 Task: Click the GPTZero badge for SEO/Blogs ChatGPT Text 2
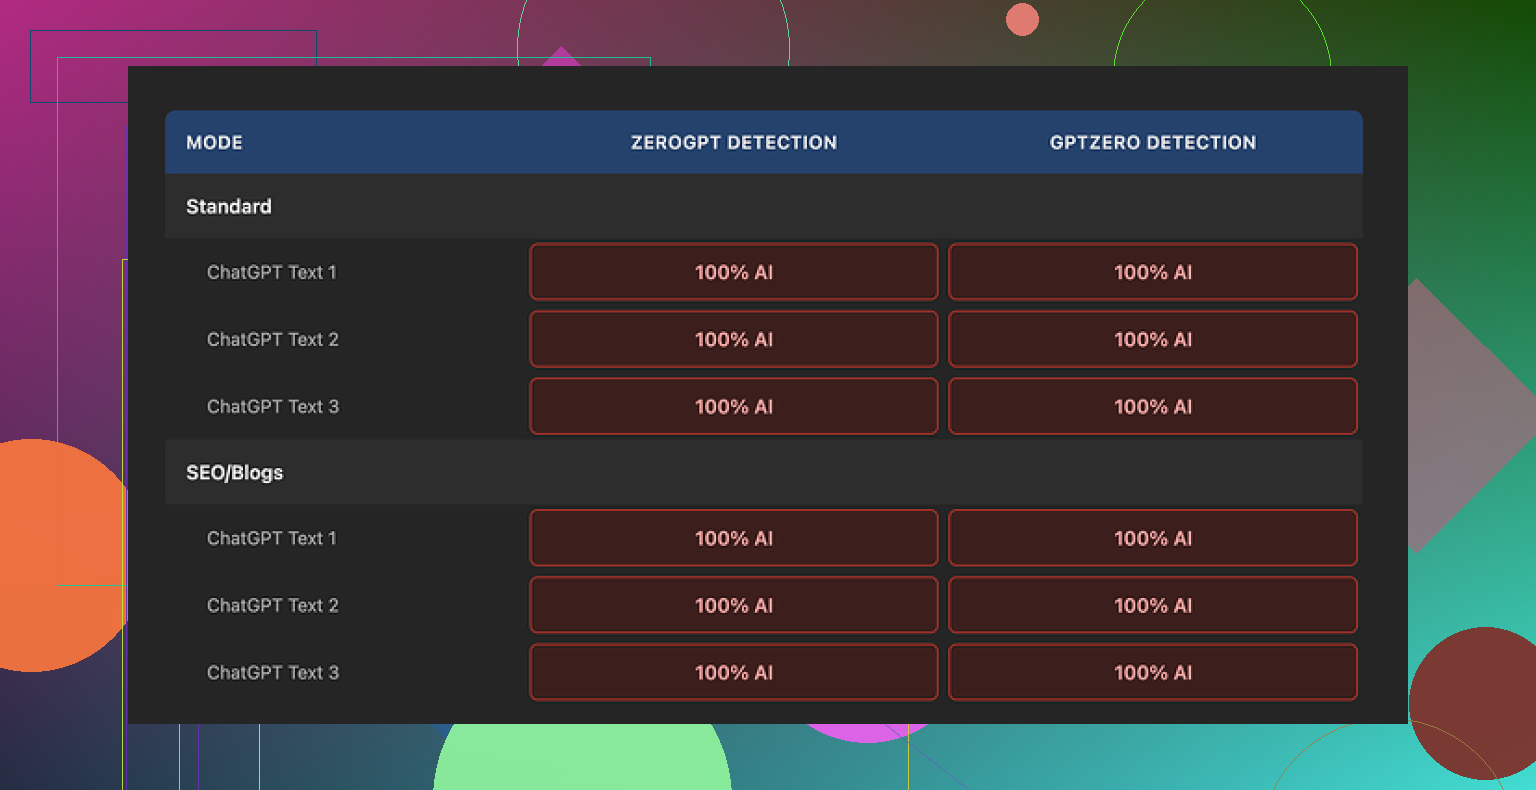(x=1152, y=605)
